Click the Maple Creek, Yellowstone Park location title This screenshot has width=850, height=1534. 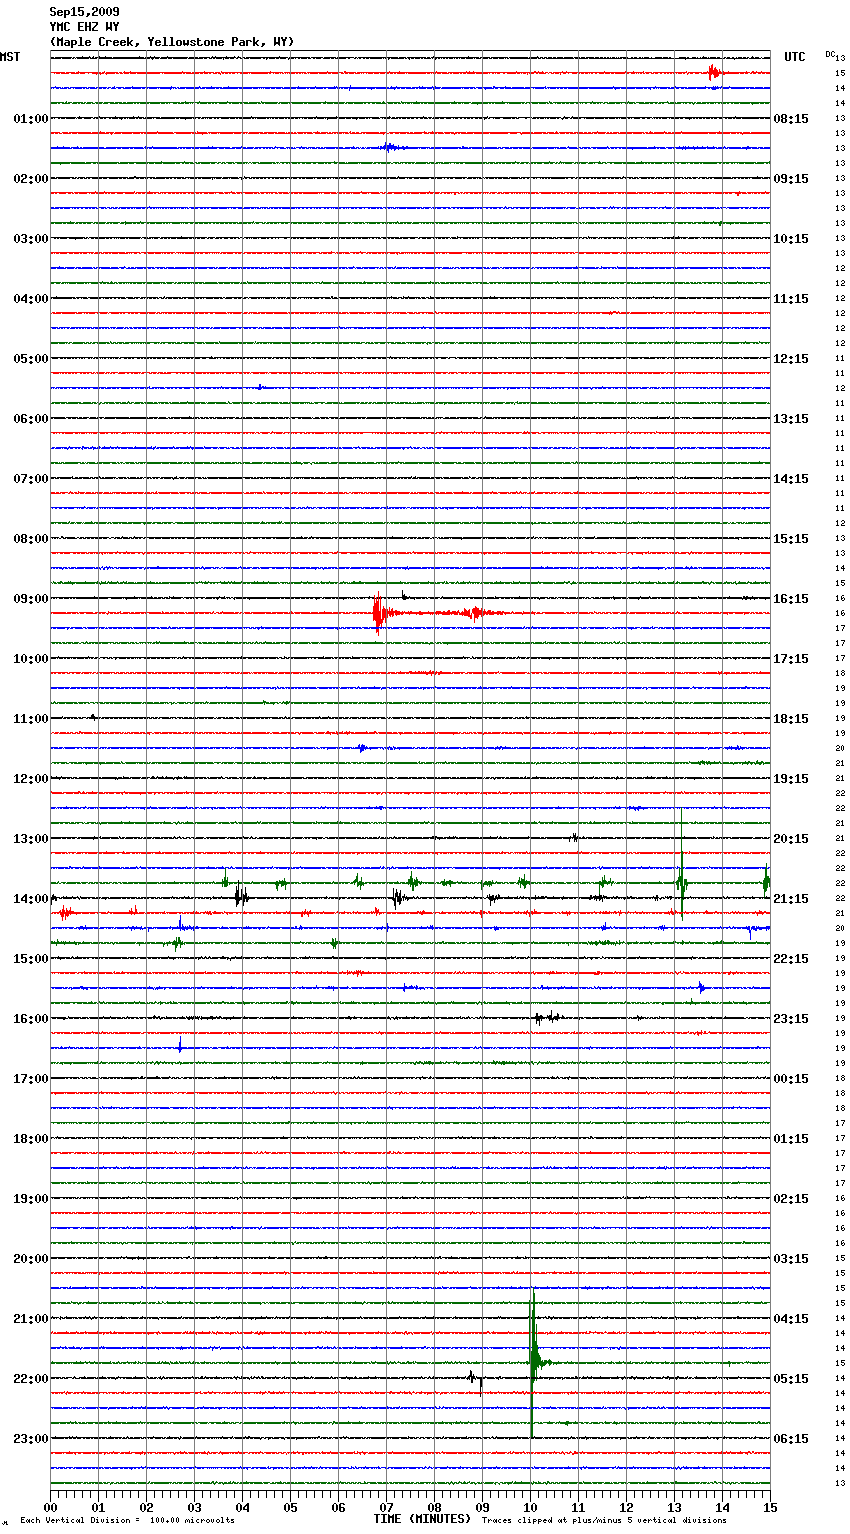pos(172,42)
